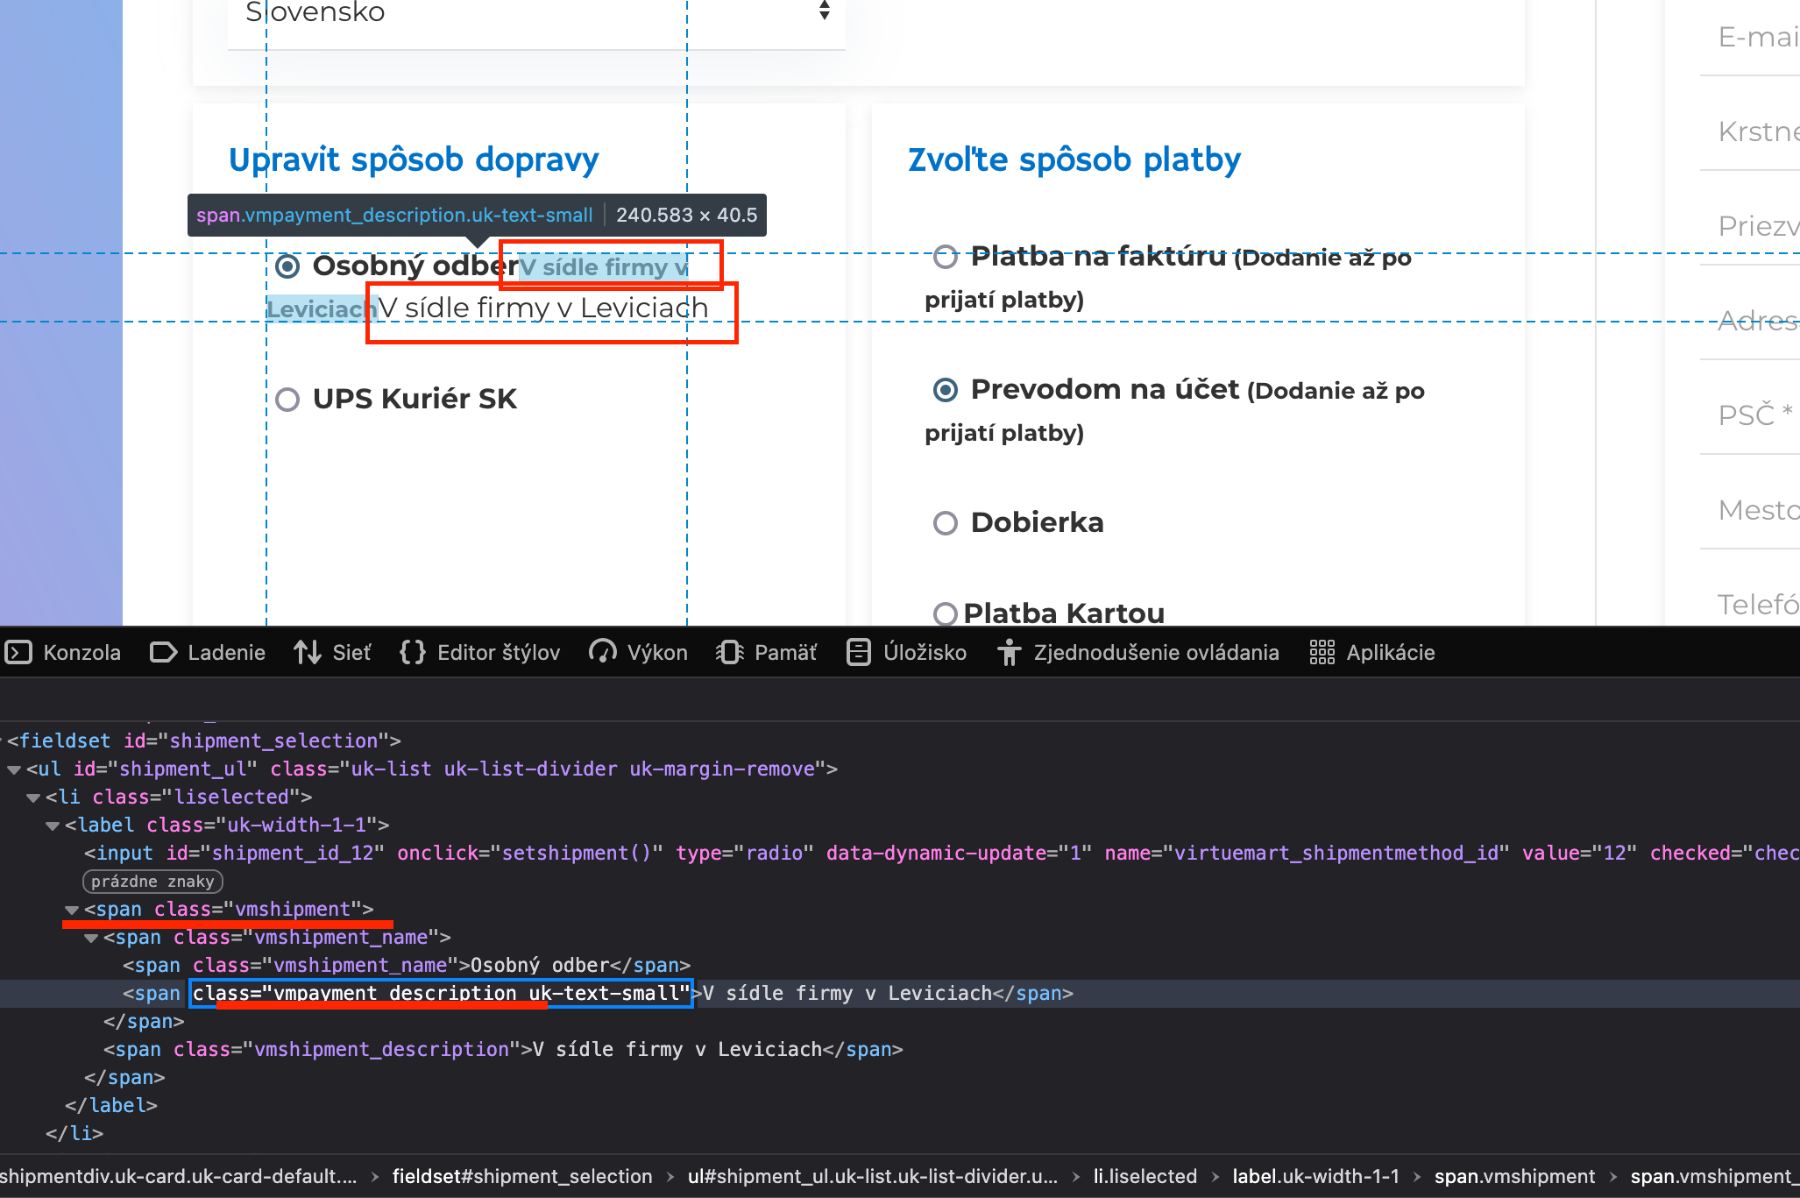This screenshot has width=1800, height=1198.
Task: Click the Pamäť memory chip icon
Action: (729, 653)
